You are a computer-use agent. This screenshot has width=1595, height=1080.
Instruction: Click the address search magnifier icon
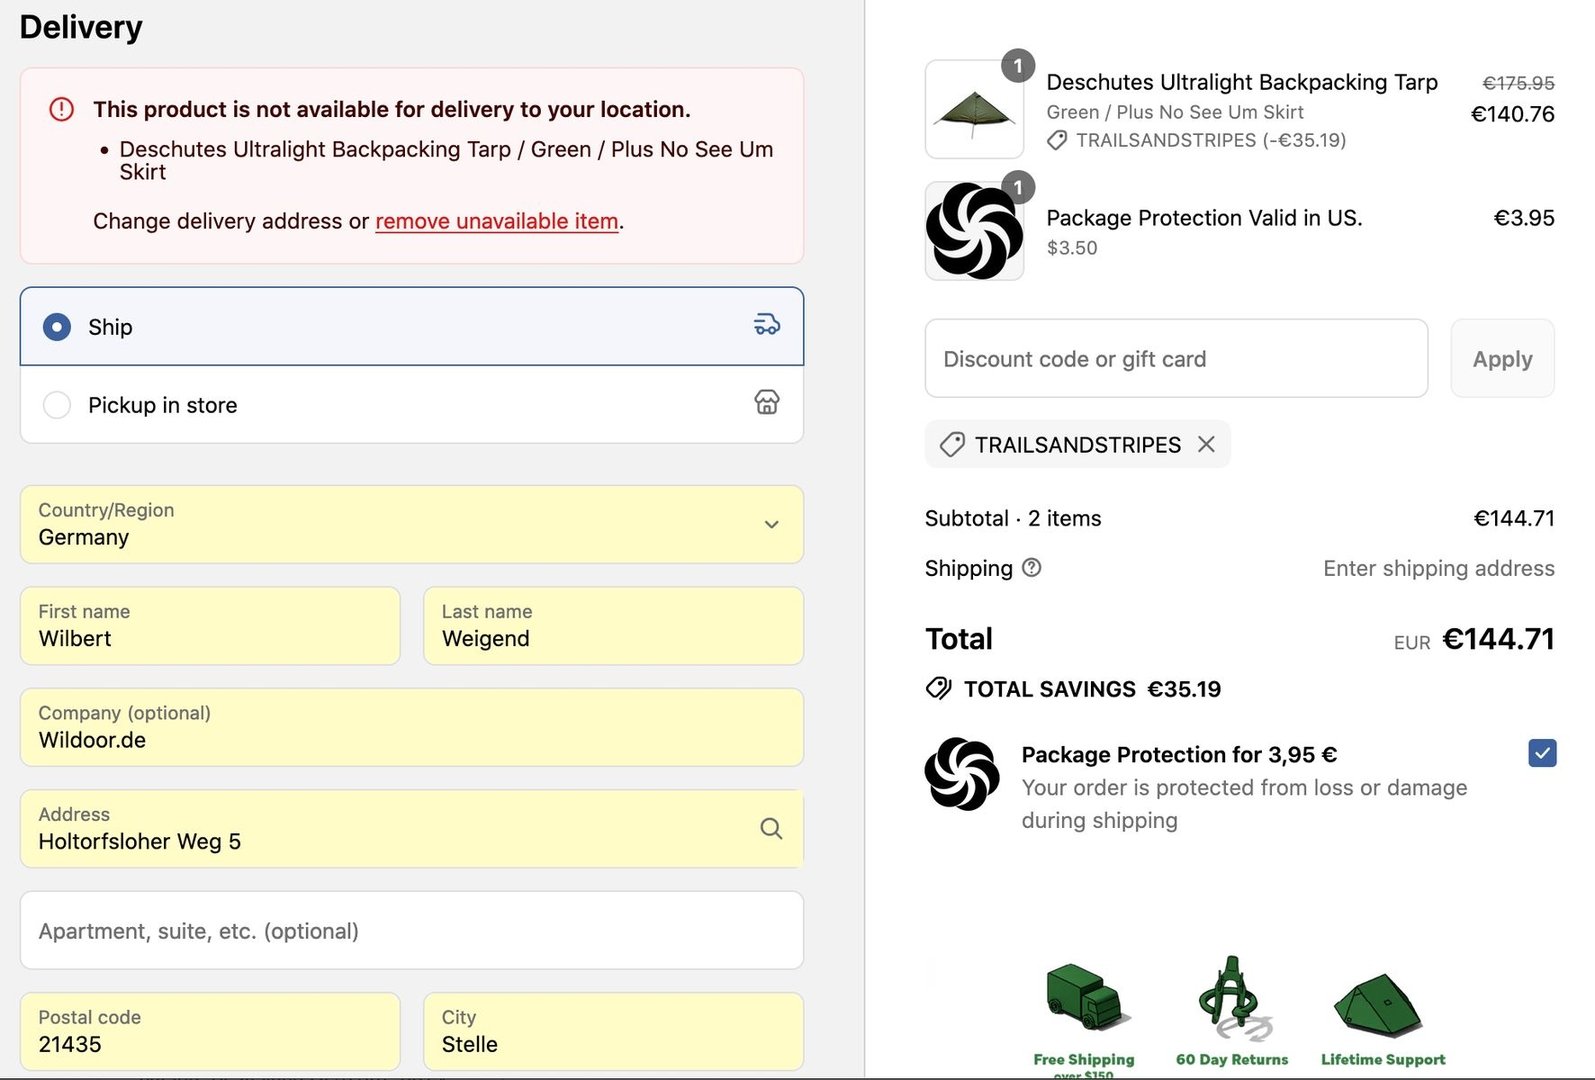(x=770, y=828)
